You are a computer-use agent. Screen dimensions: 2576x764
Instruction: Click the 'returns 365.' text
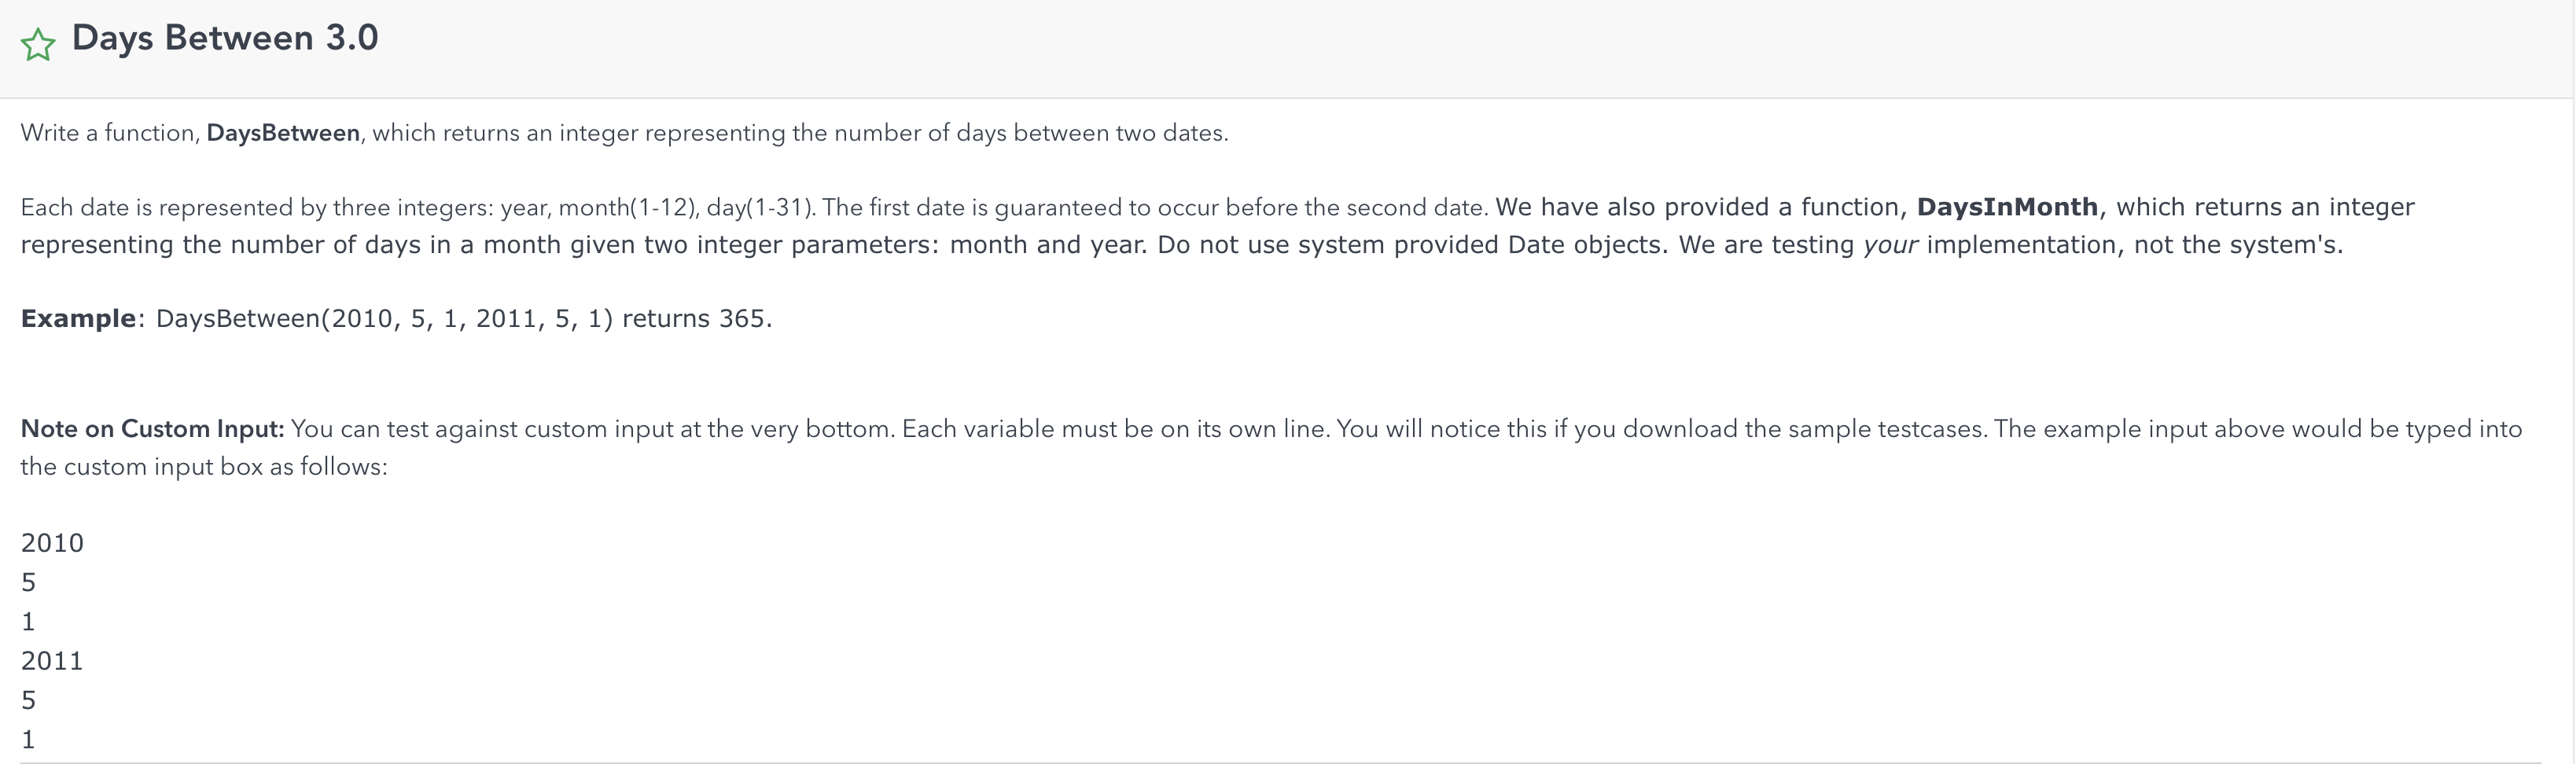(697, 318)
